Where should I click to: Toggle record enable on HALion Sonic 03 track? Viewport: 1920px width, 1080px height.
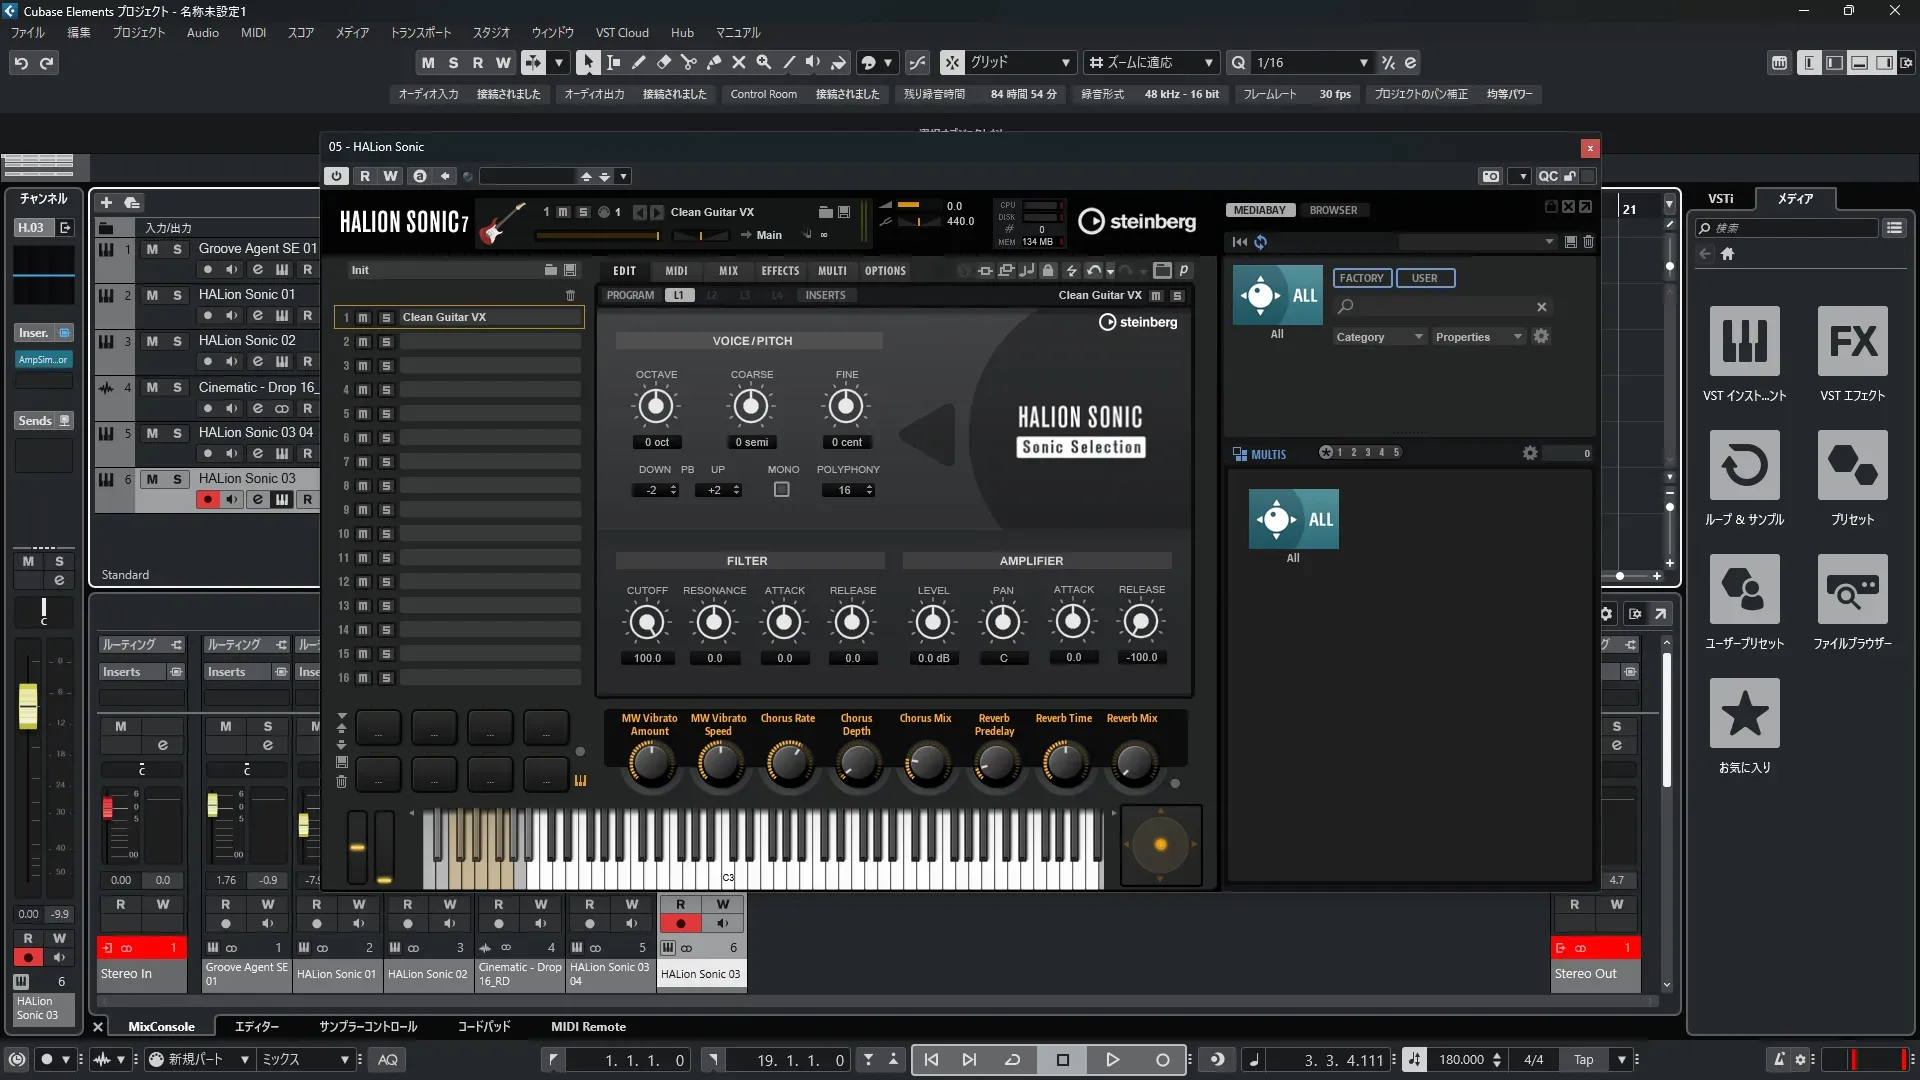207,500
